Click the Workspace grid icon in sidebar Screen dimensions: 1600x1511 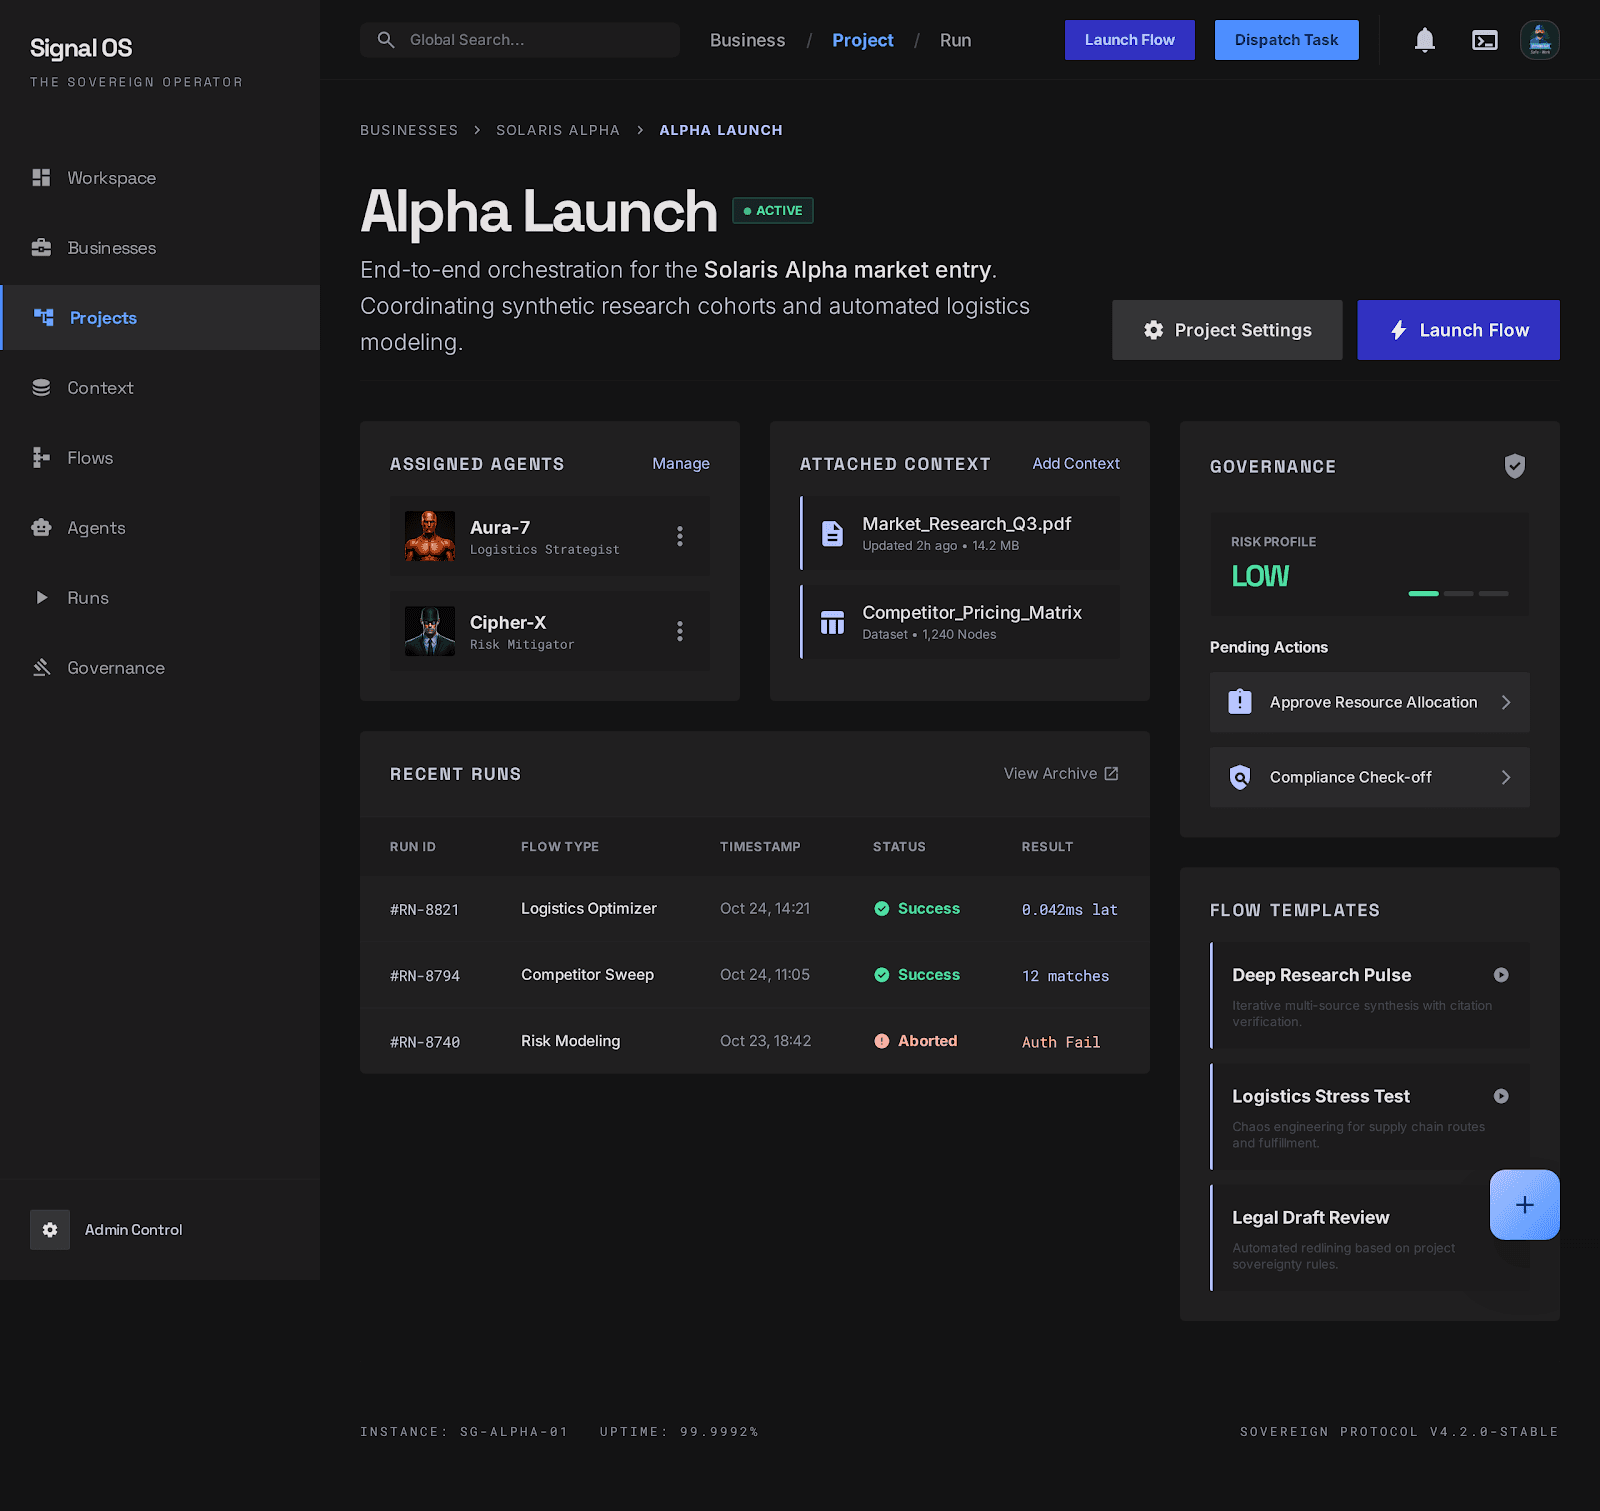click(41, 177)
